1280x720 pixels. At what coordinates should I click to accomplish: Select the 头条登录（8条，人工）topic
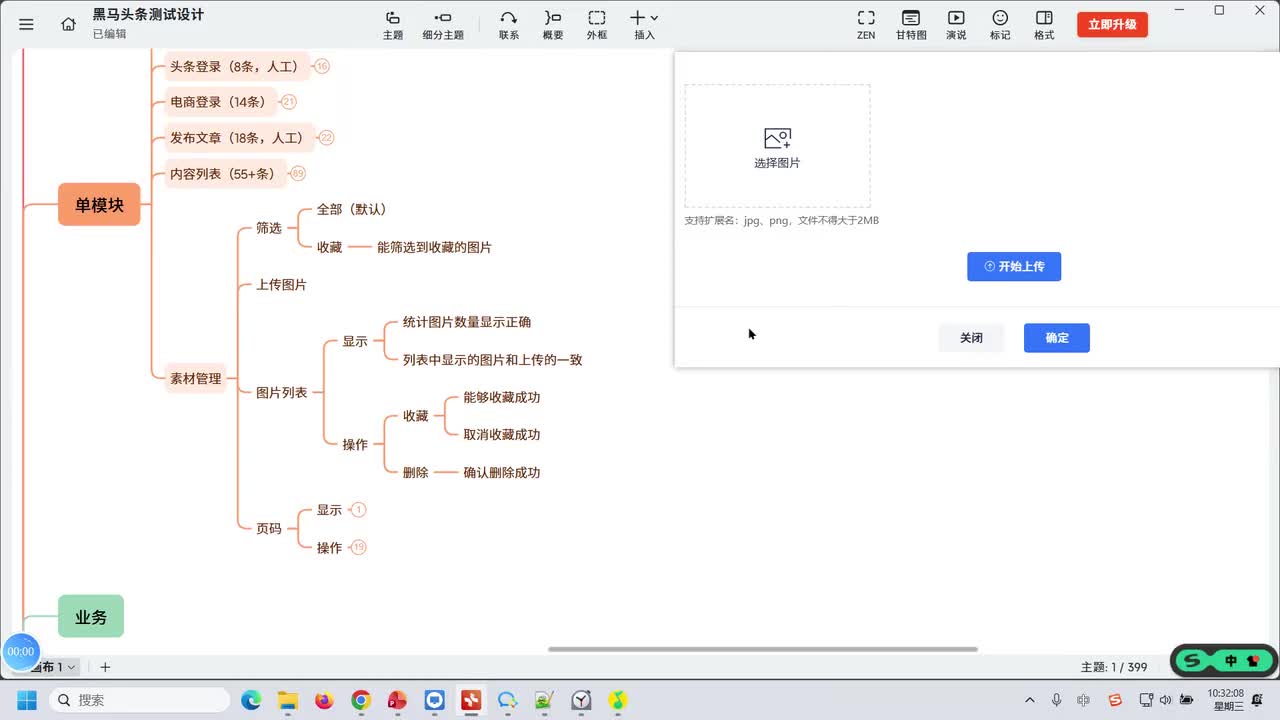(235, 66)
